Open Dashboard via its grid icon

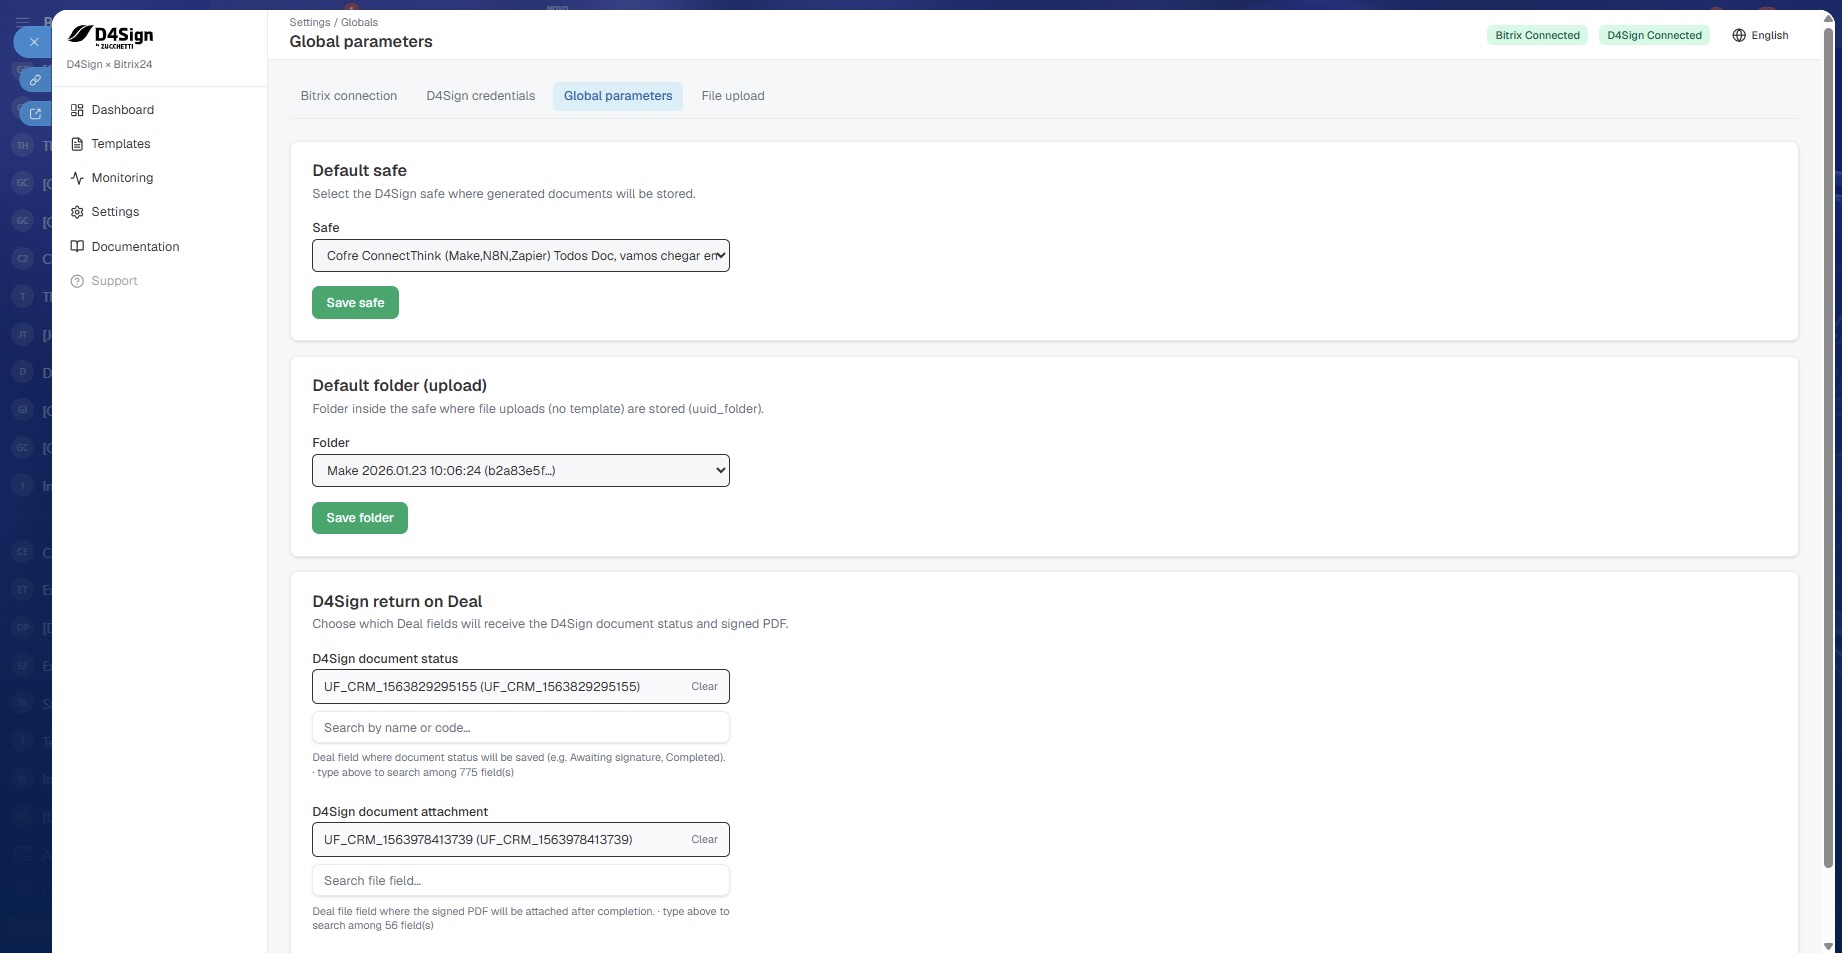(77, 110)
